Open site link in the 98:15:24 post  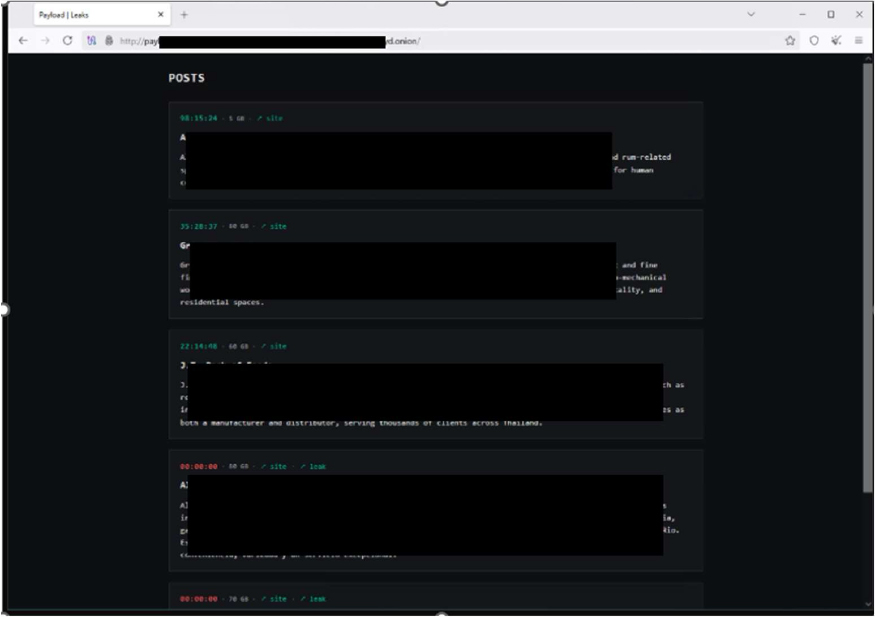[x=270, y=118]
